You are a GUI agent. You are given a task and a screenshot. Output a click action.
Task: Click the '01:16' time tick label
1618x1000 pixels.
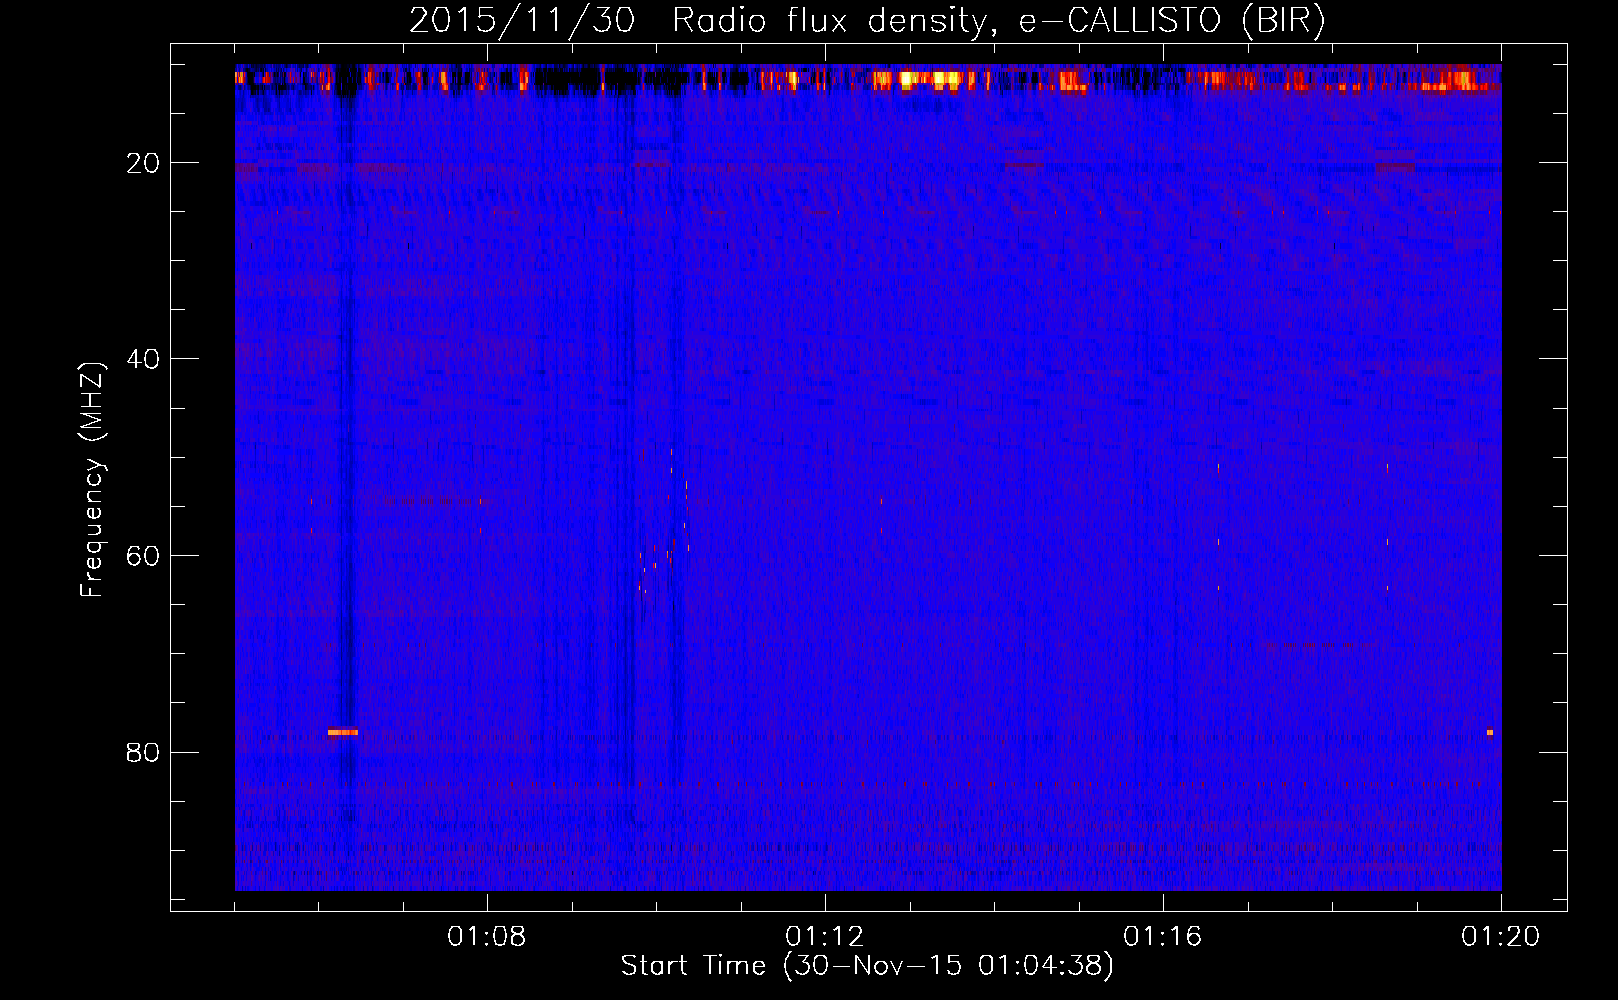(x=1163, y=937)
